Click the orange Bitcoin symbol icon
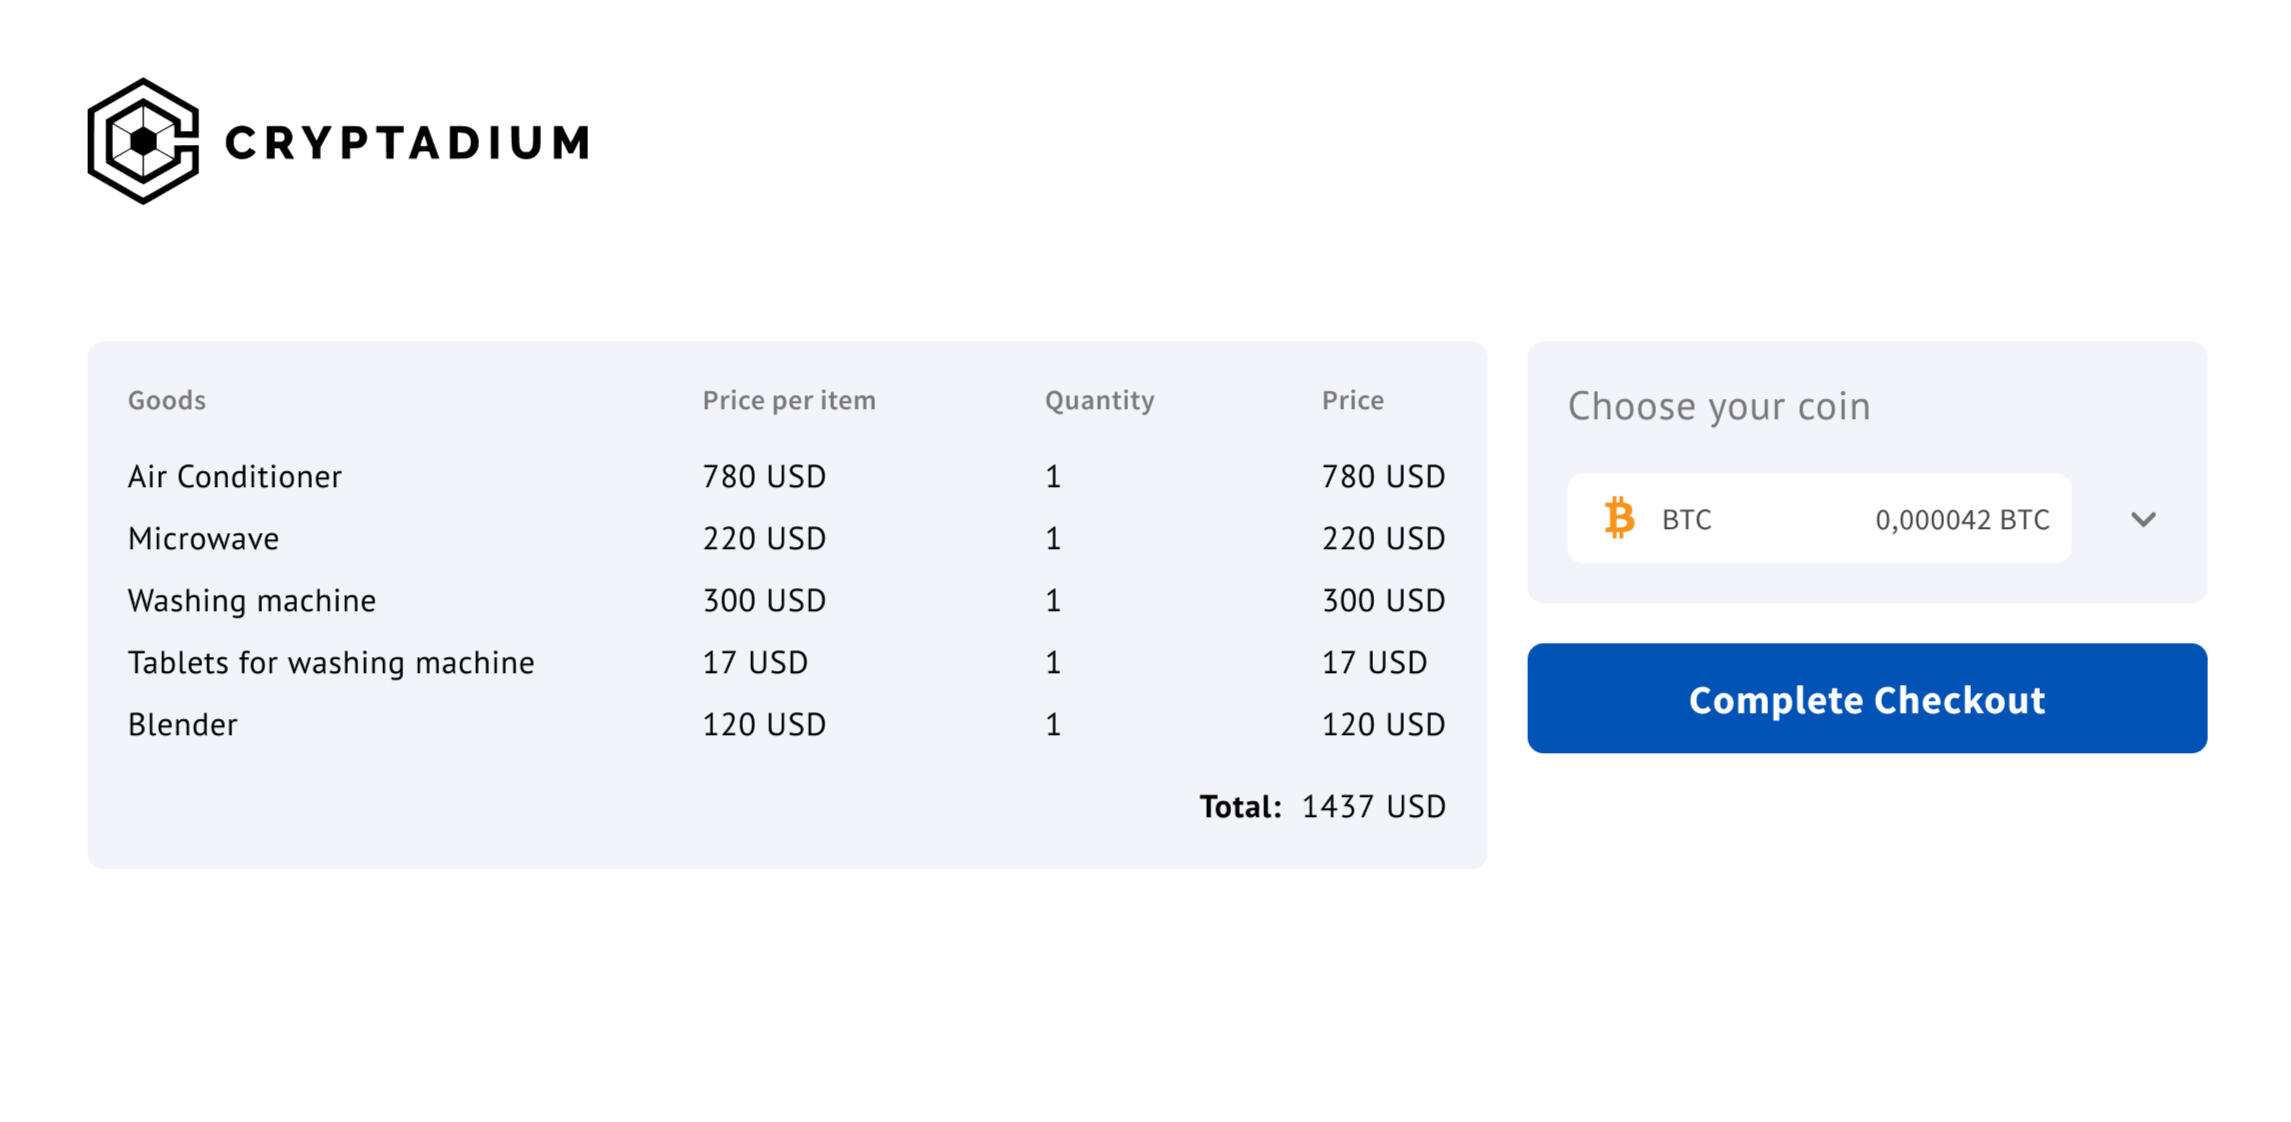 coord(1619,518)
